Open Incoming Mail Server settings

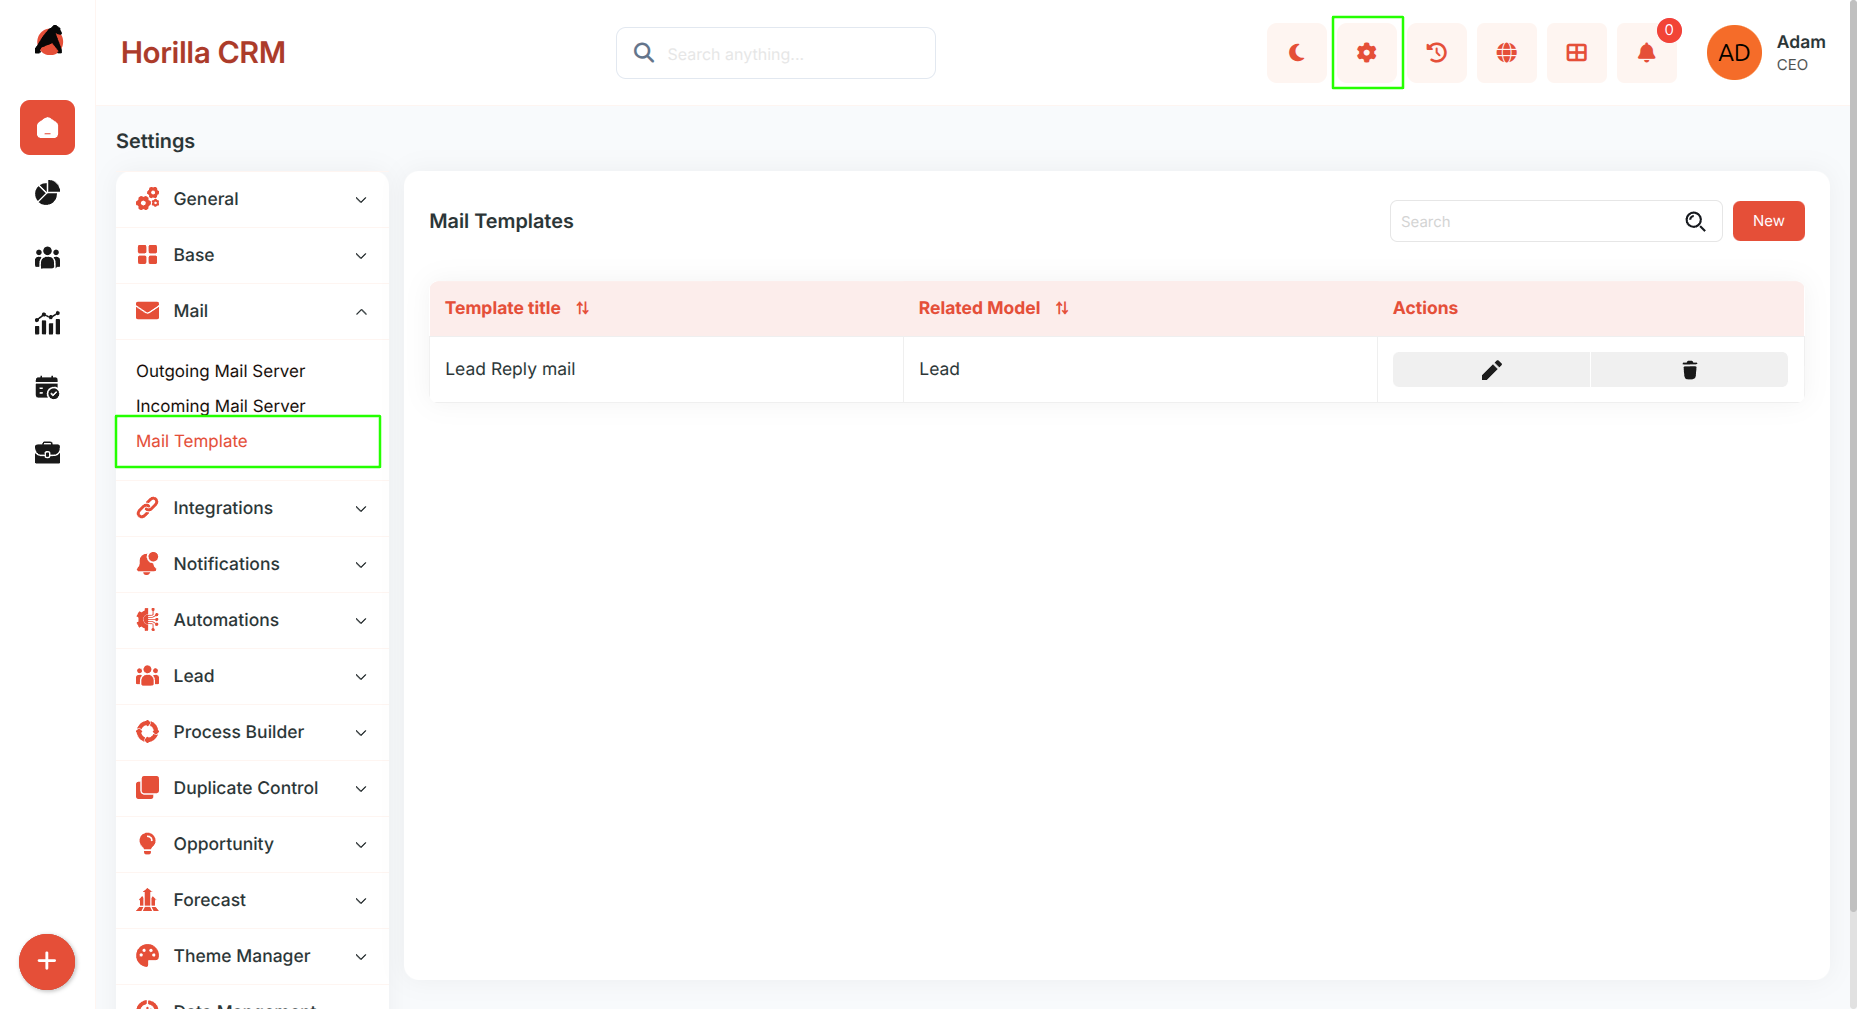pos(220,406)
